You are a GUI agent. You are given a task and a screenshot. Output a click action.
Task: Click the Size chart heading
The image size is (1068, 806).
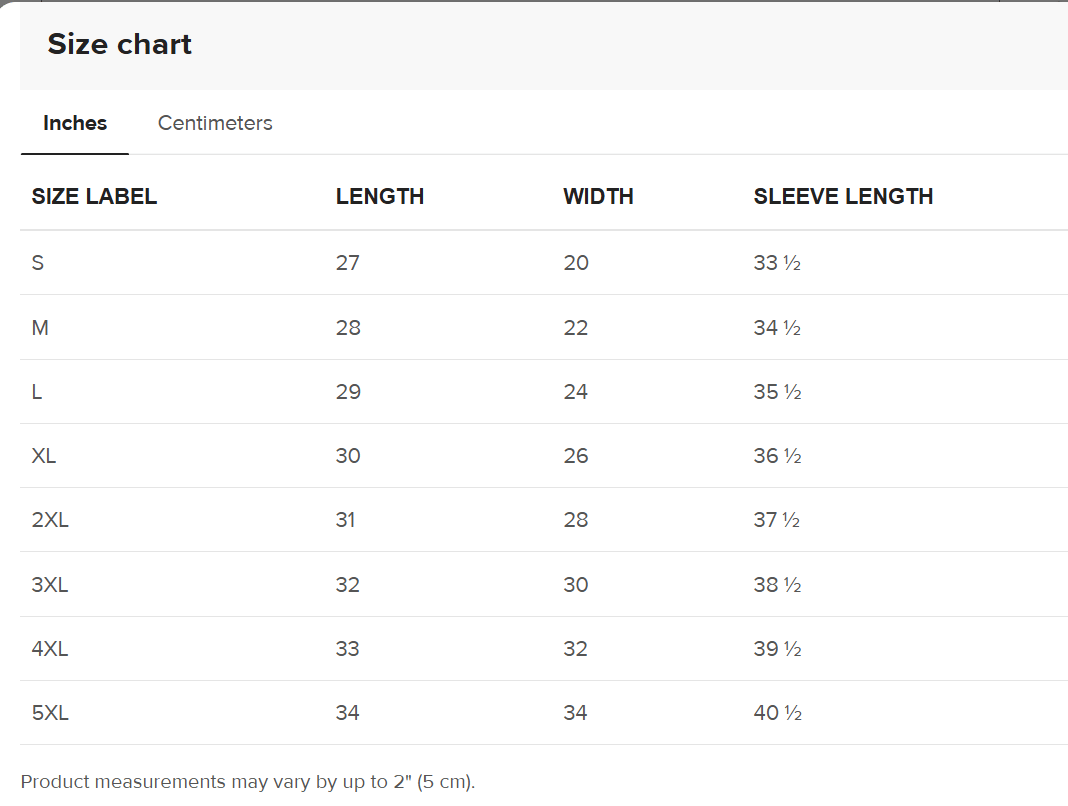pyautogui.click(x=120, y=44)
